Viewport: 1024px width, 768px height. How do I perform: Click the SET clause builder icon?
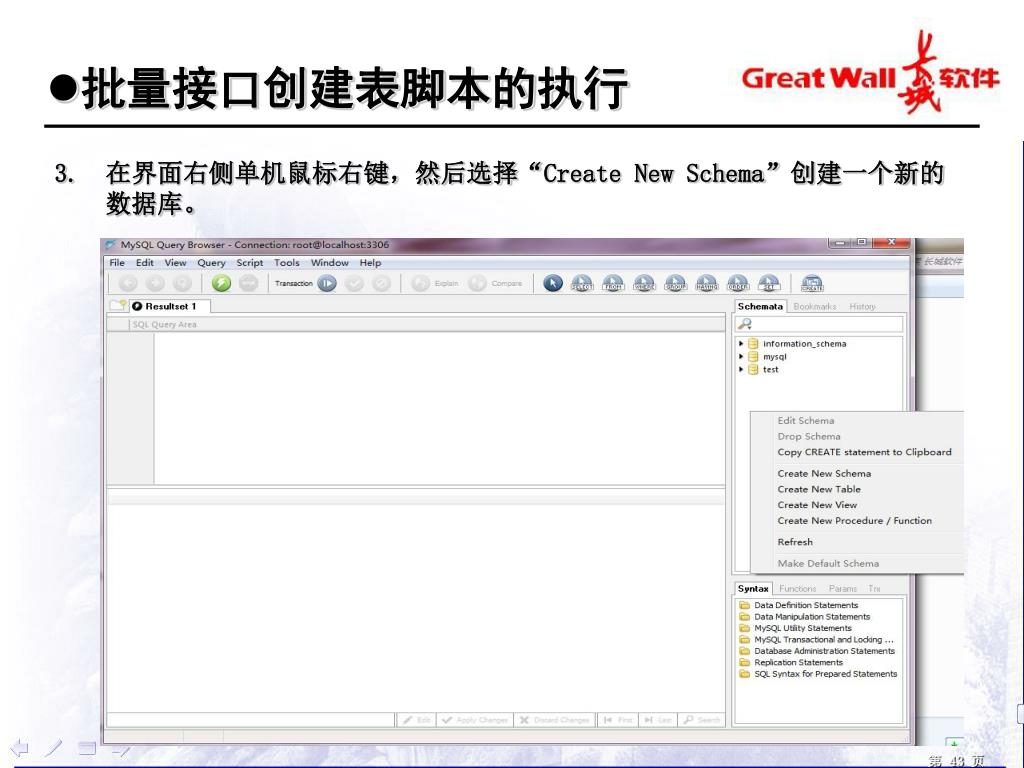click(x=769, y=283)
